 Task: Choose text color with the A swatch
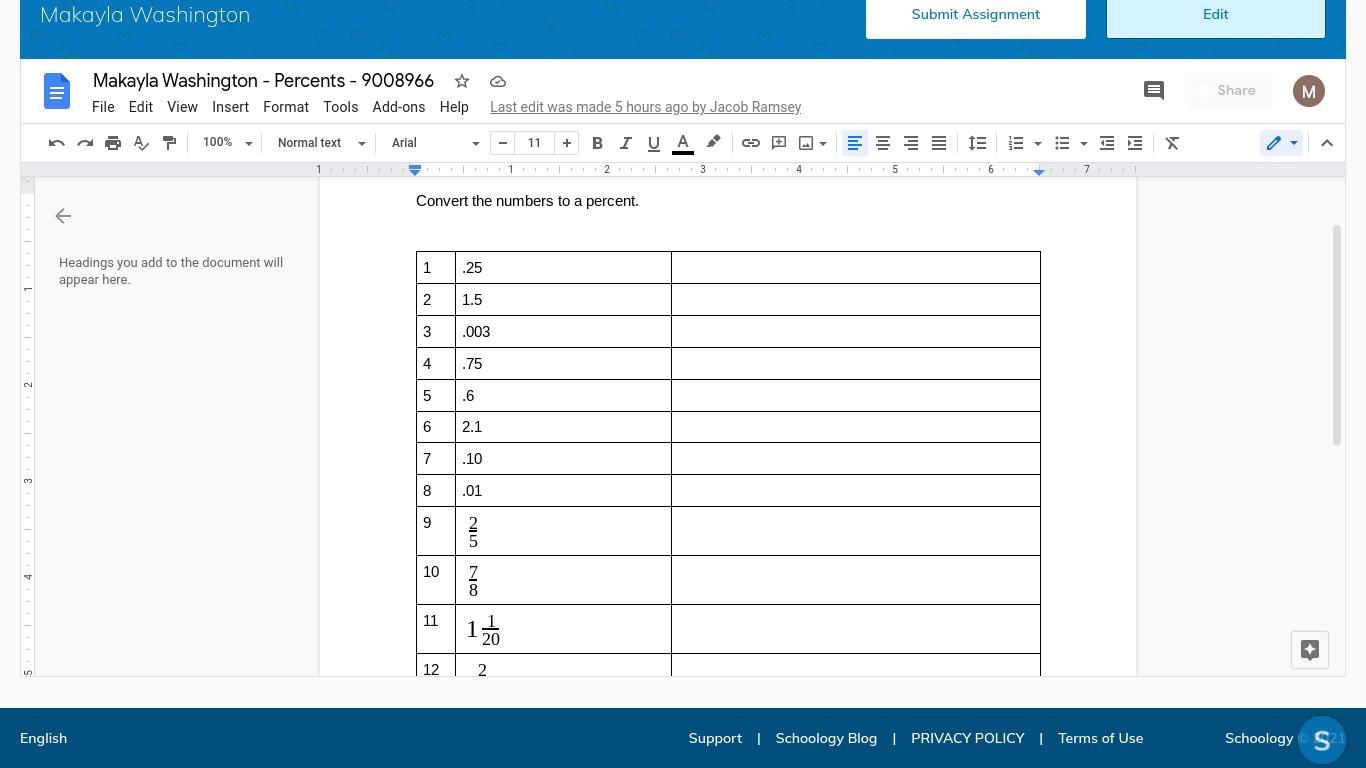[x=683, y=143]
